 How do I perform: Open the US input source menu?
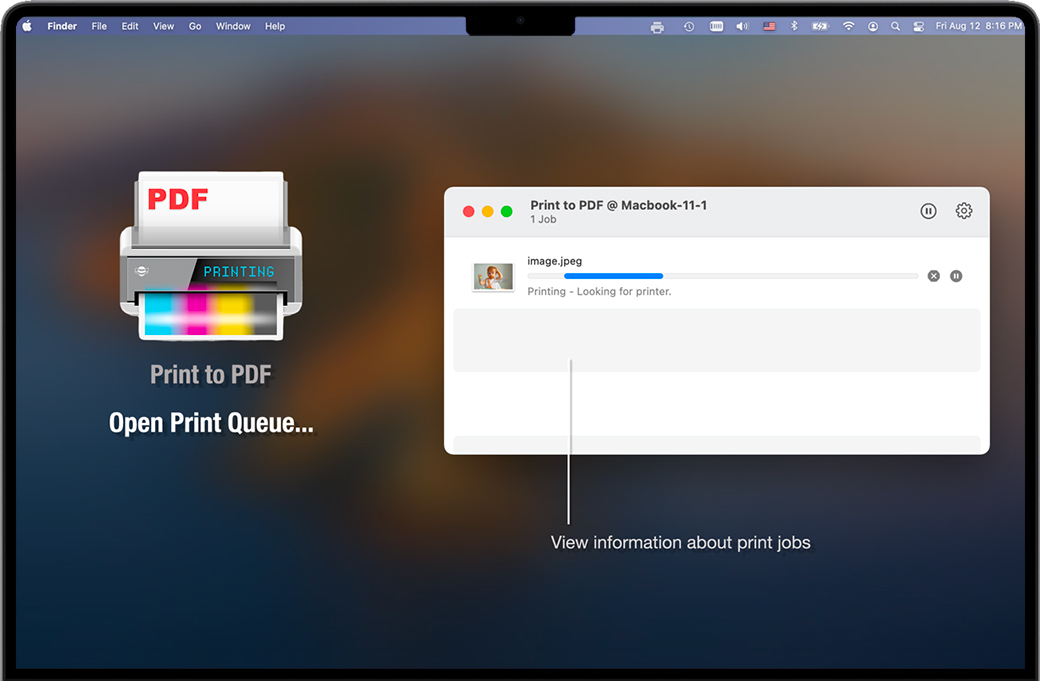(769, 27)
